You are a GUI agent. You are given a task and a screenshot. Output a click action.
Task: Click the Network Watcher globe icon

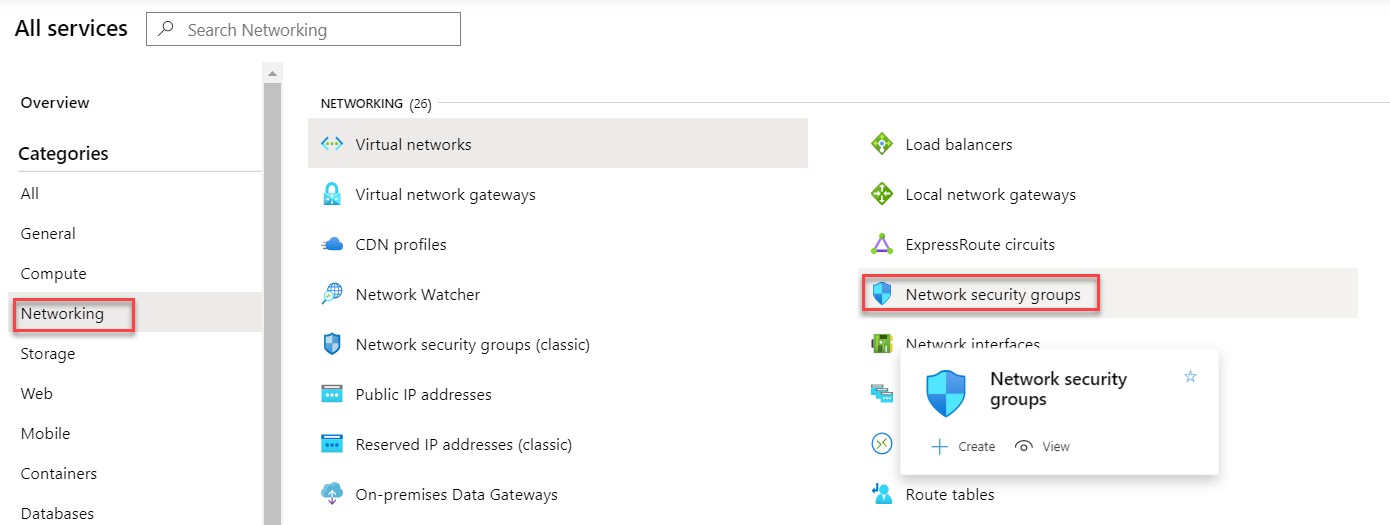(x=332, y=294)
